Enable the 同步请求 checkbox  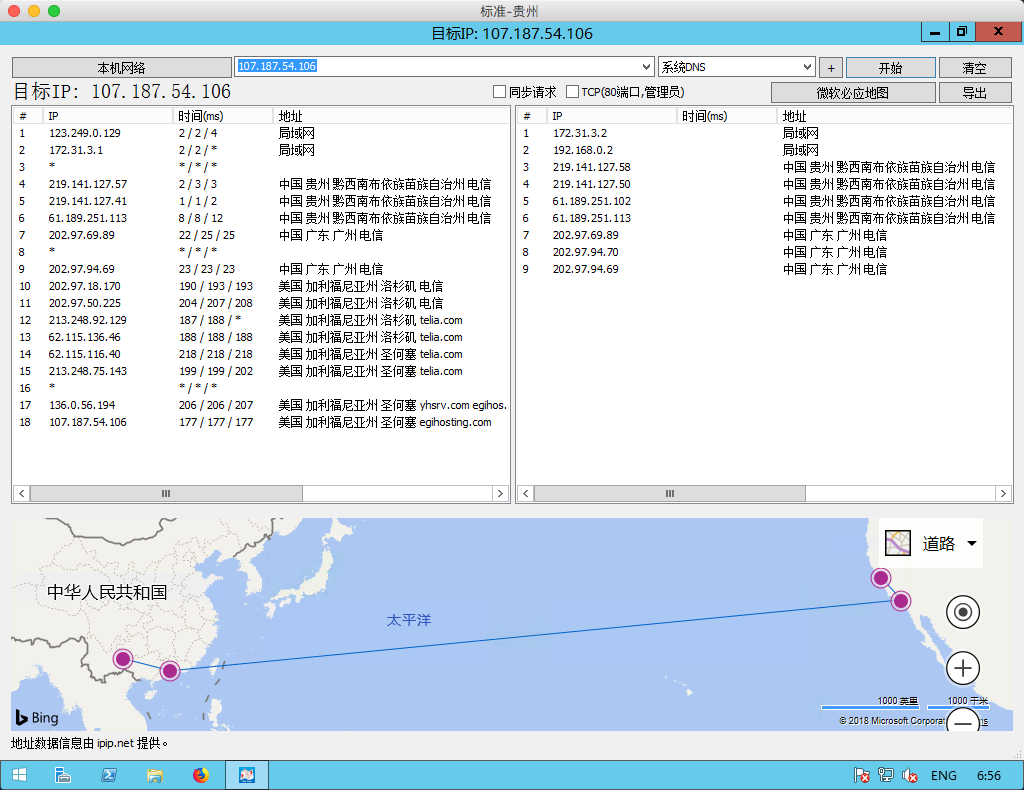click(x=500, y=92)
